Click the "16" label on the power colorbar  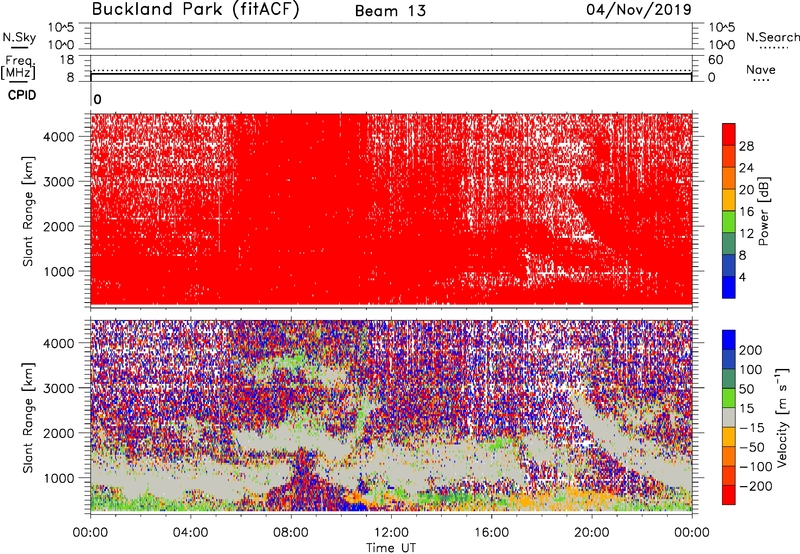[746, 212]
